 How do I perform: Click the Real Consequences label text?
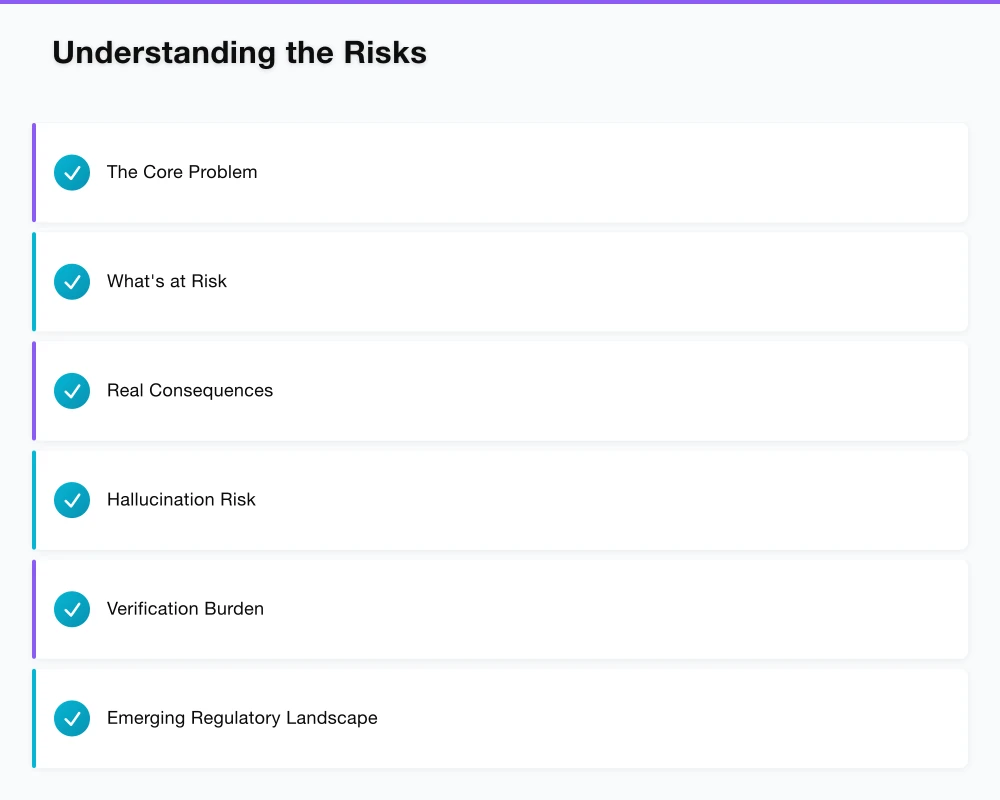(190, 391)
